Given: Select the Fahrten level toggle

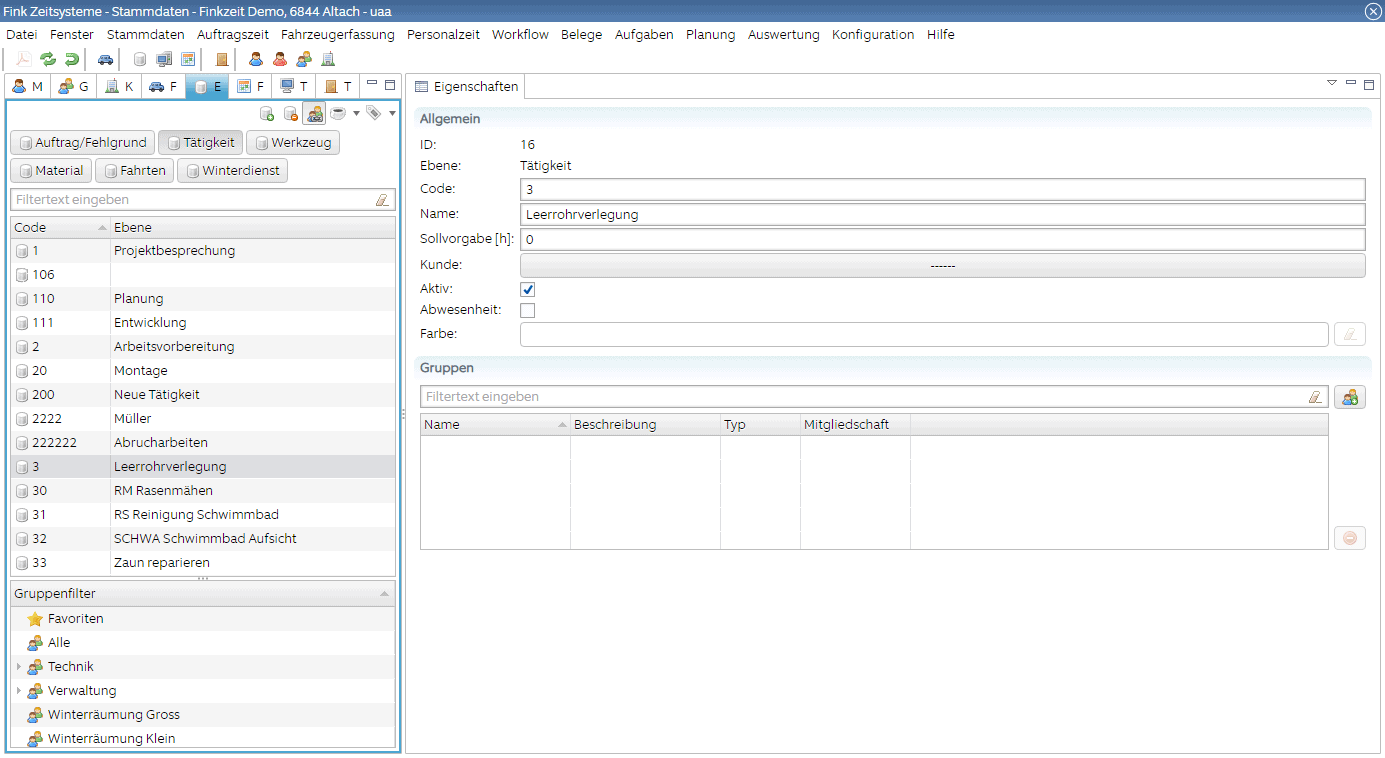Looking at the screenshot, I should click(134, 171).
